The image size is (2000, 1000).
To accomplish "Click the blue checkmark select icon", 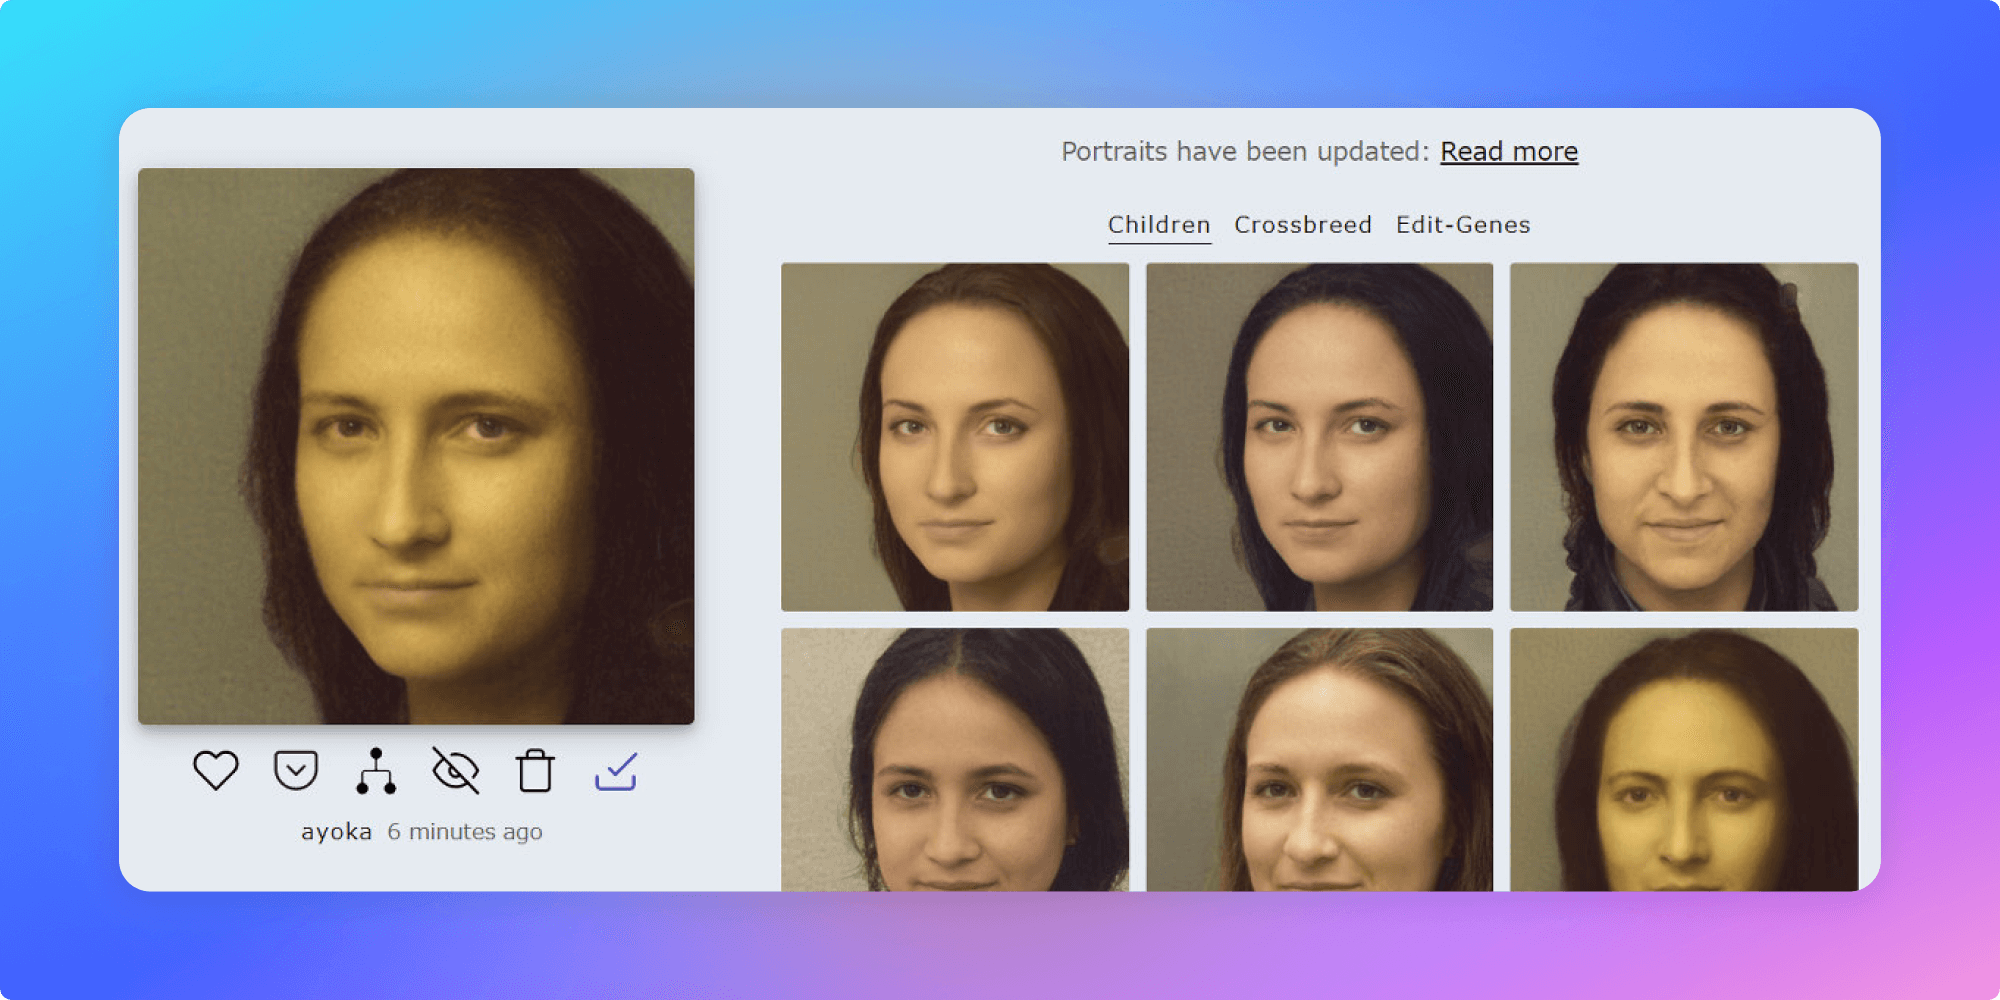I will pos(616,771).
